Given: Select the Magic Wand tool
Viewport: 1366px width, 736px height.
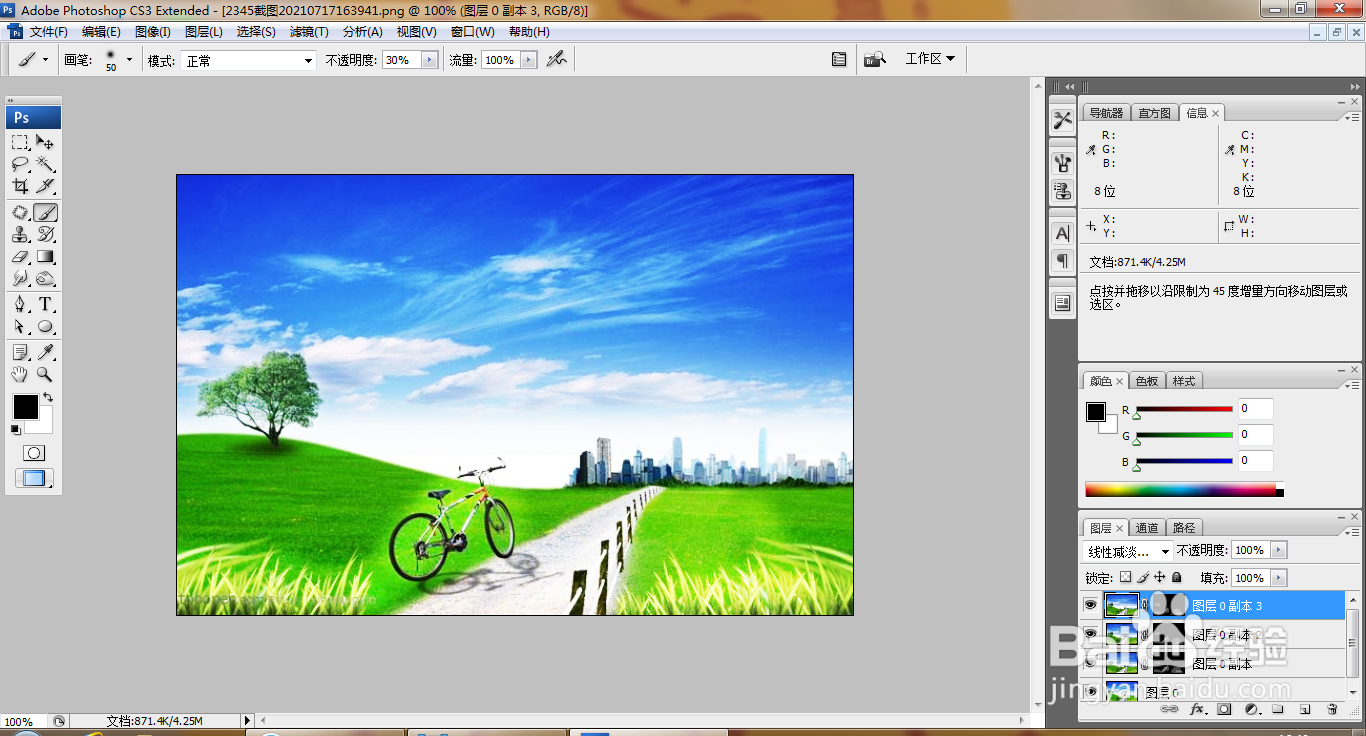Looking at the screenshot, I should 45,164.
